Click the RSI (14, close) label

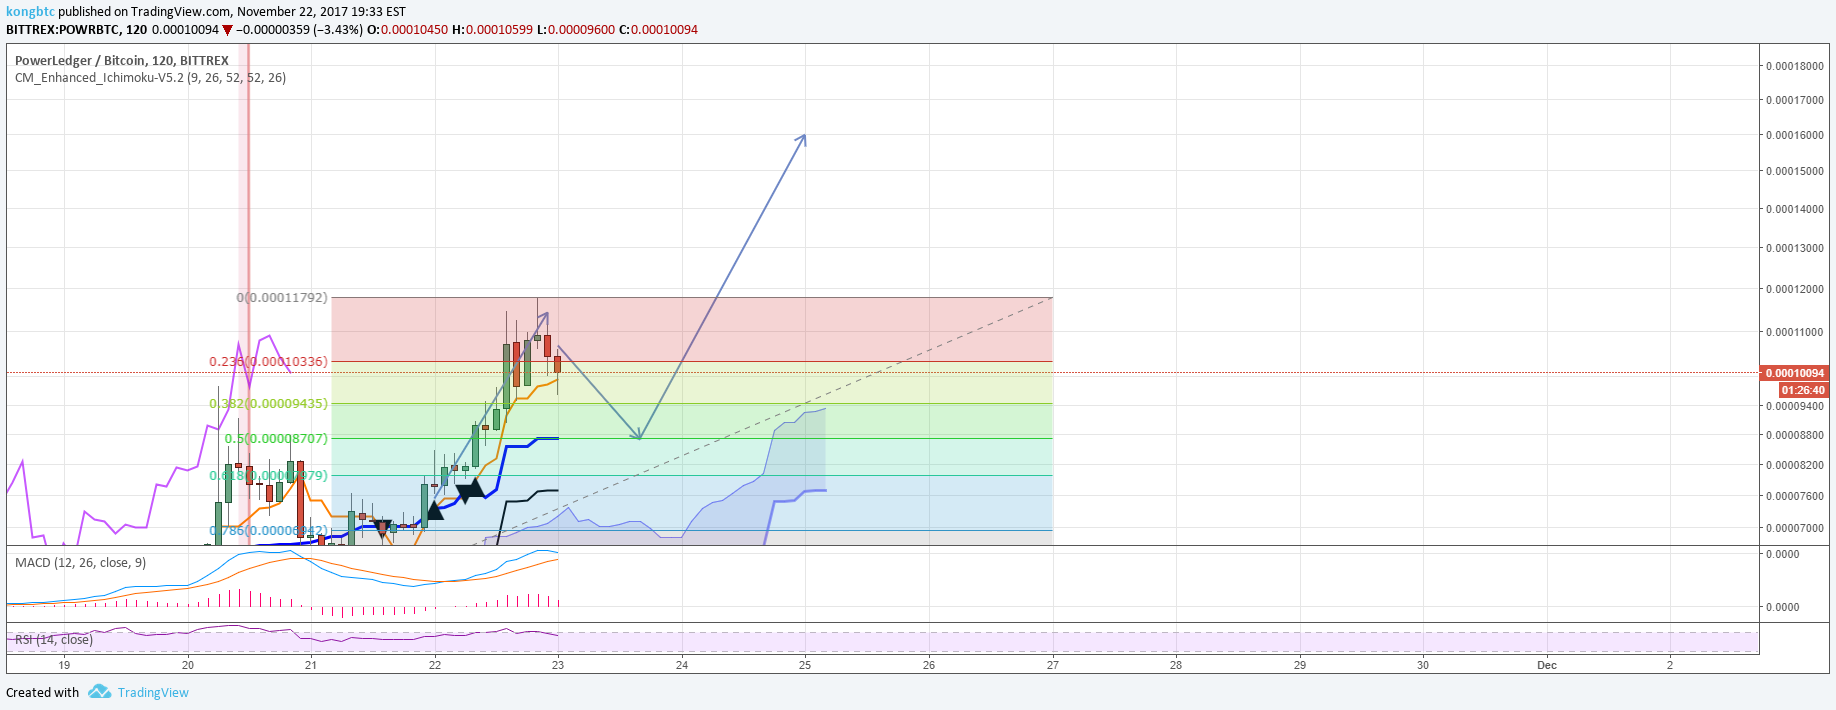coord(54,639)
